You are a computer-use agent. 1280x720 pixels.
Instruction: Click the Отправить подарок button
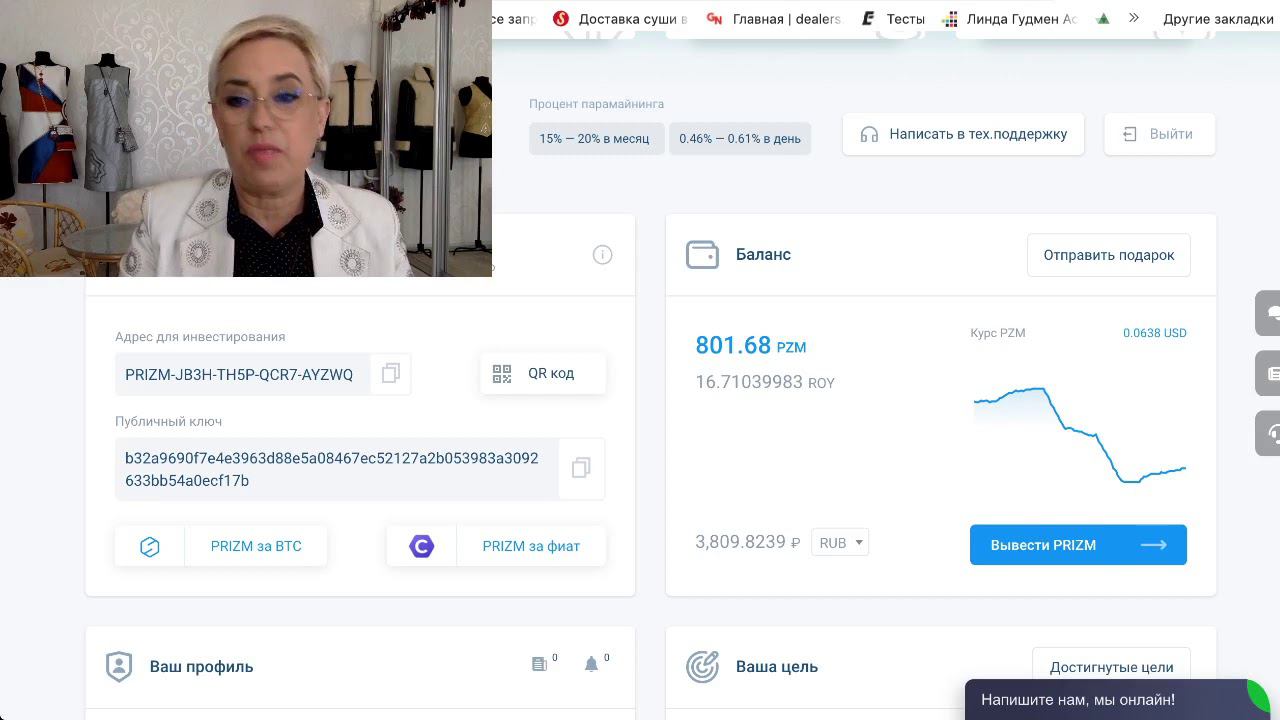(x=1109, y=255)
